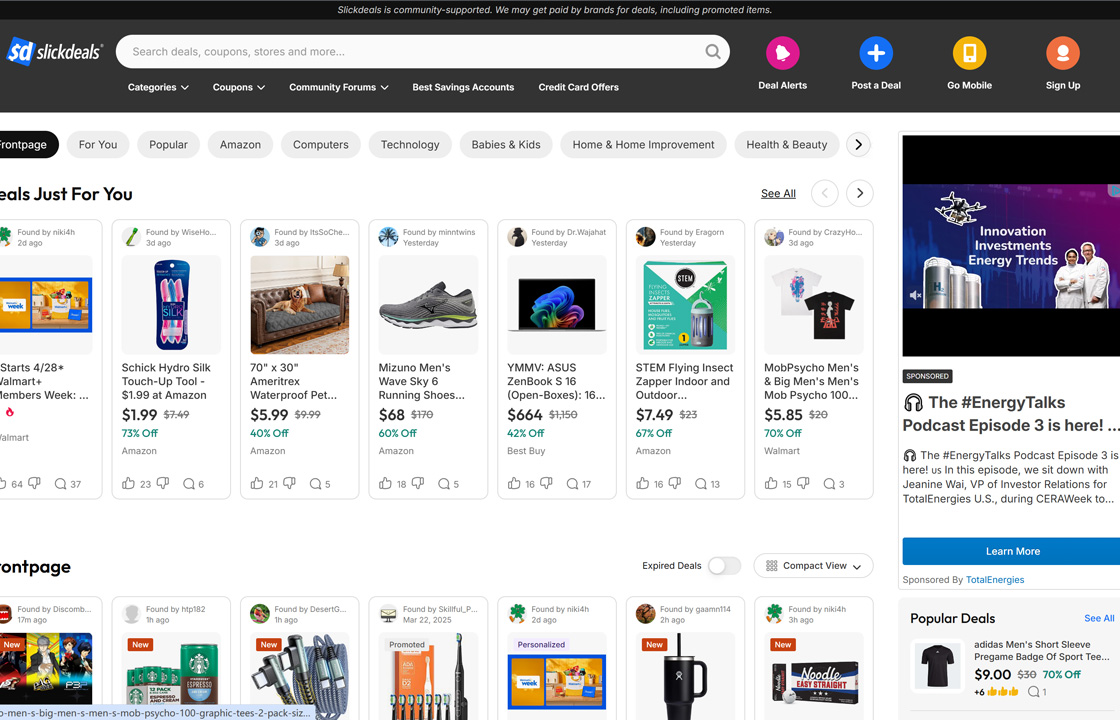Open the Noodle golf balls deal thumbnail
Image resolution: width=1120 pixels, height=720 pixels.
coord(814,676)
